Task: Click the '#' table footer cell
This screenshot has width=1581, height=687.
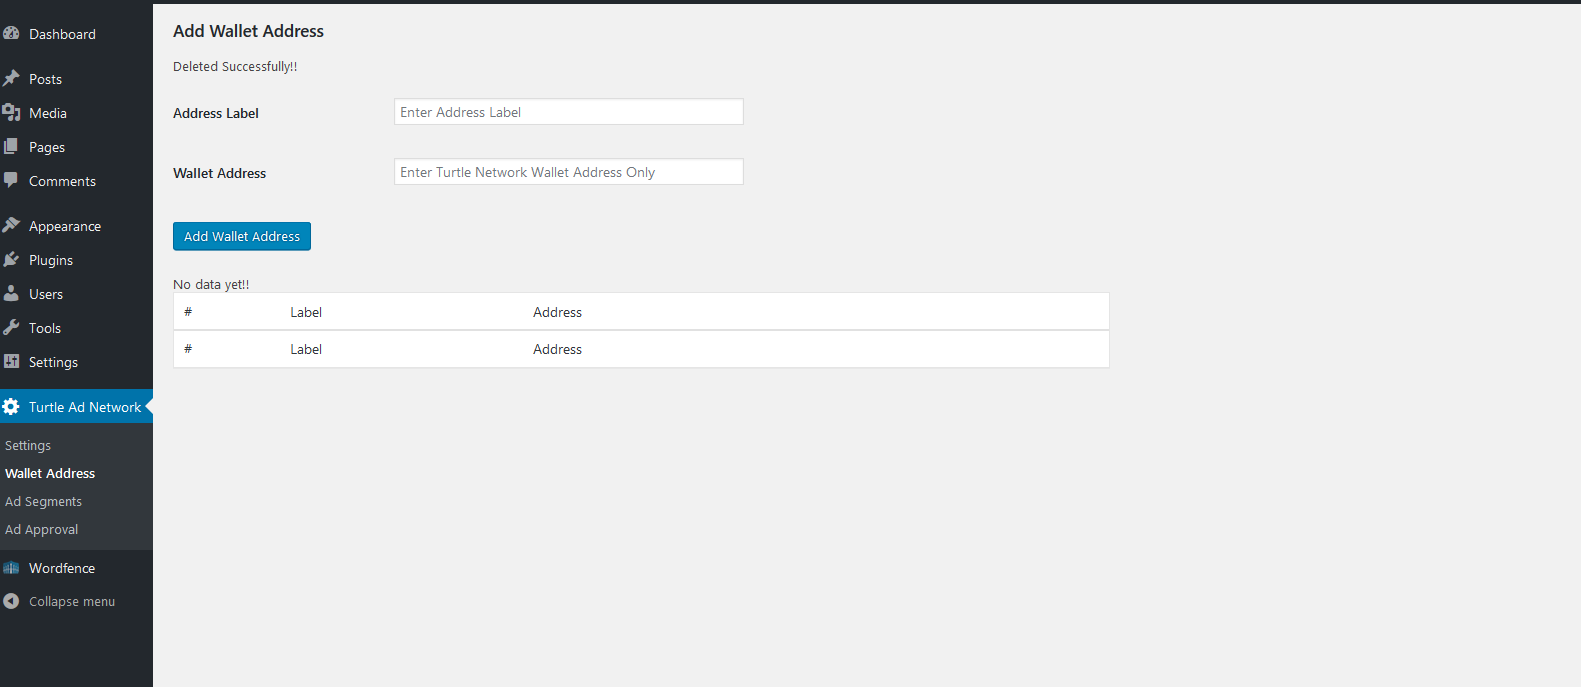Action: click(x=188, y=349)
